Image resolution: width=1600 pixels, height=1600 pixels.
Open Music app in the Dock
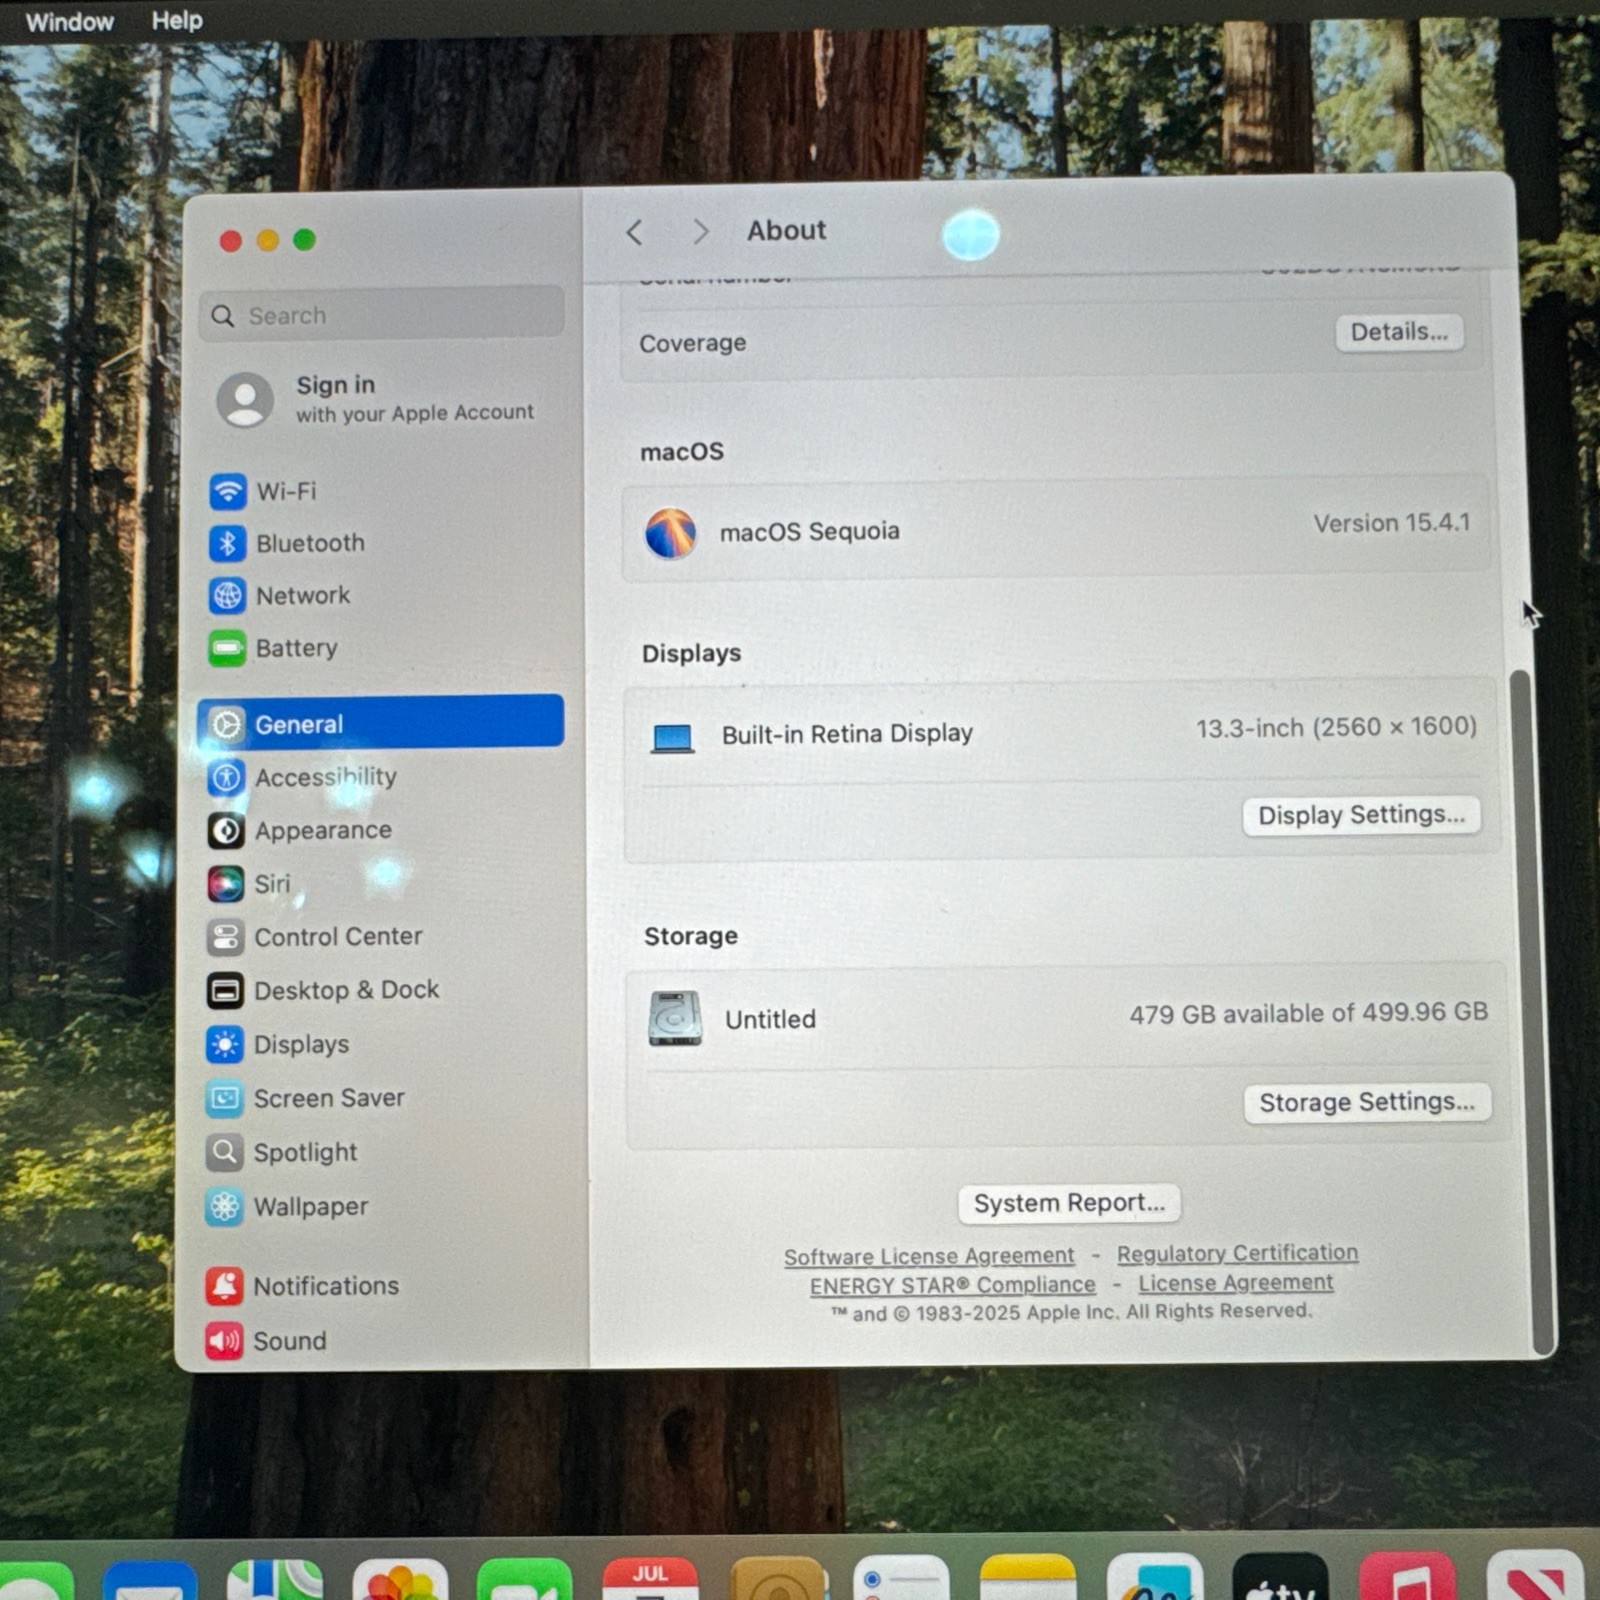click(x=1408, y=1575)
